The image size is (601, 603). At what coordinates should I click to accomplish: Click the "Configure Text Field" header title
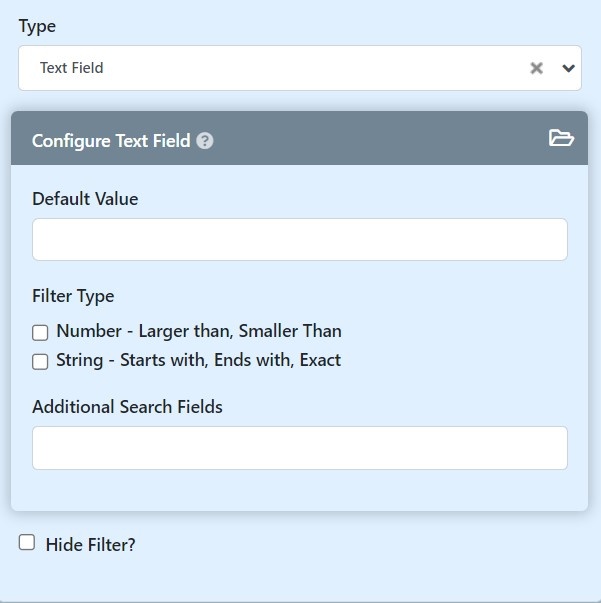(111, 141)
